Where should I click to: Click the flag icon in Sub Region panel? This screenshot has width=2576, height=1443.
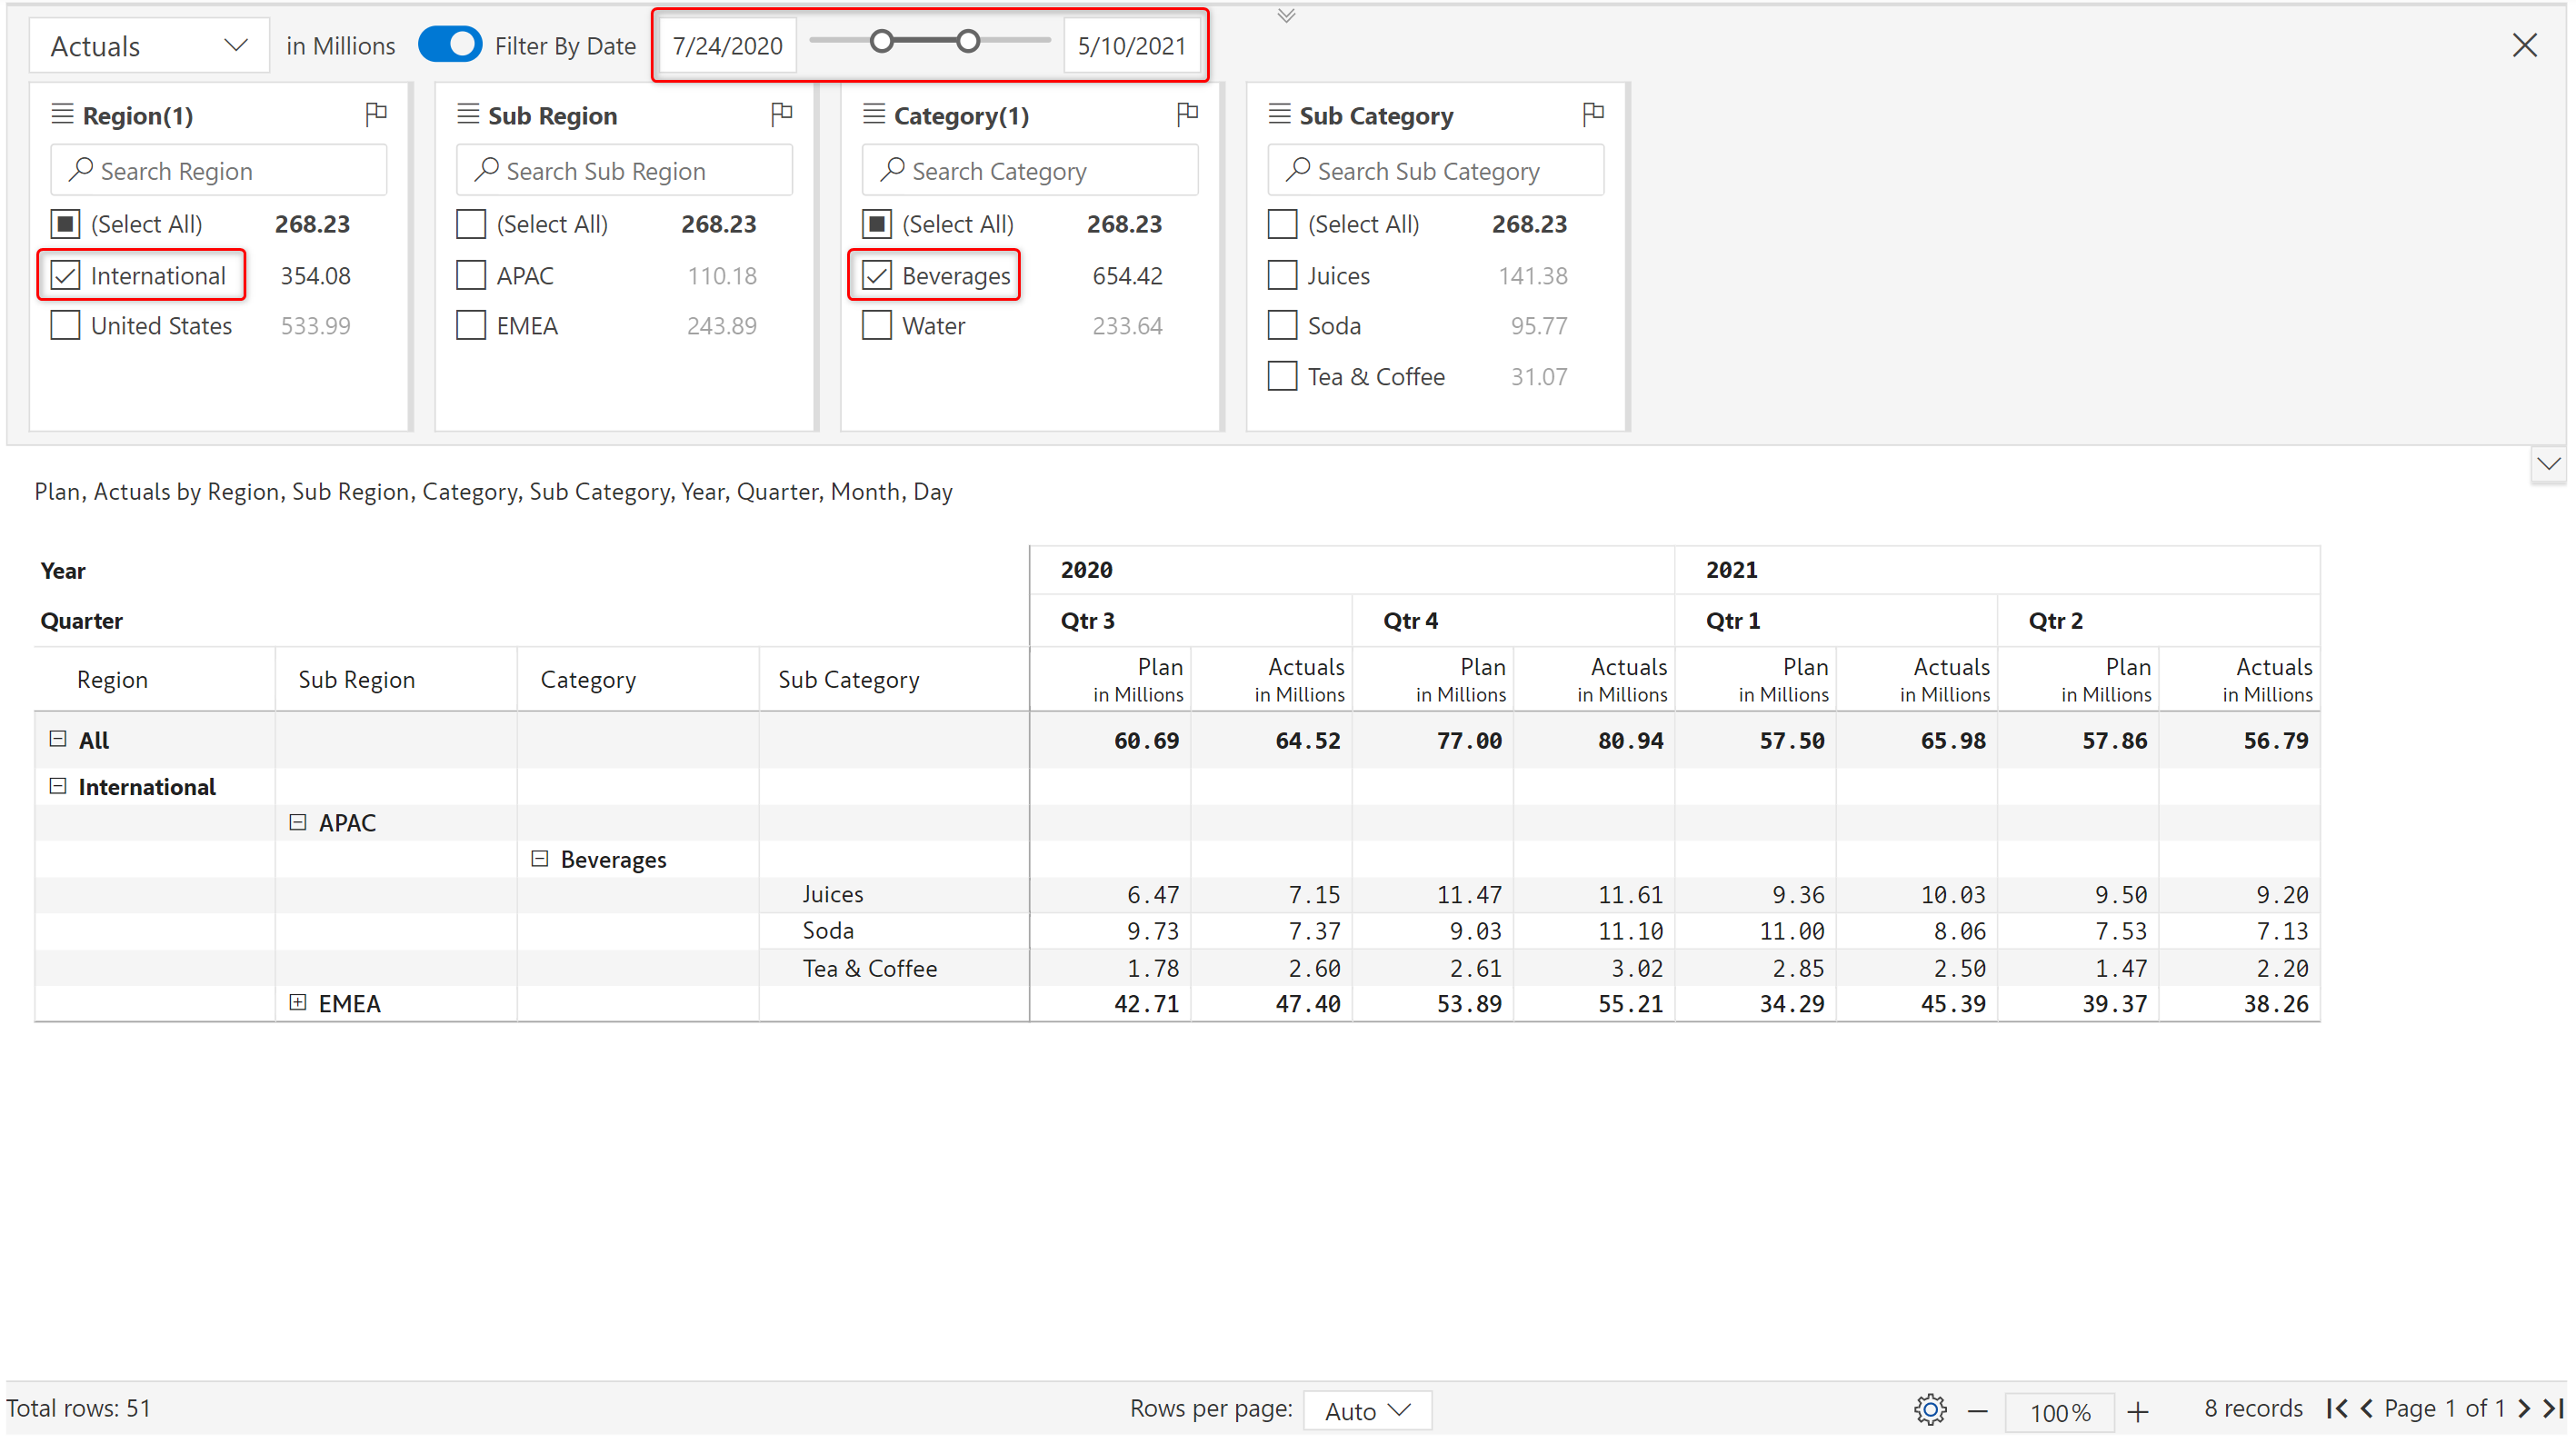(782, 114)
